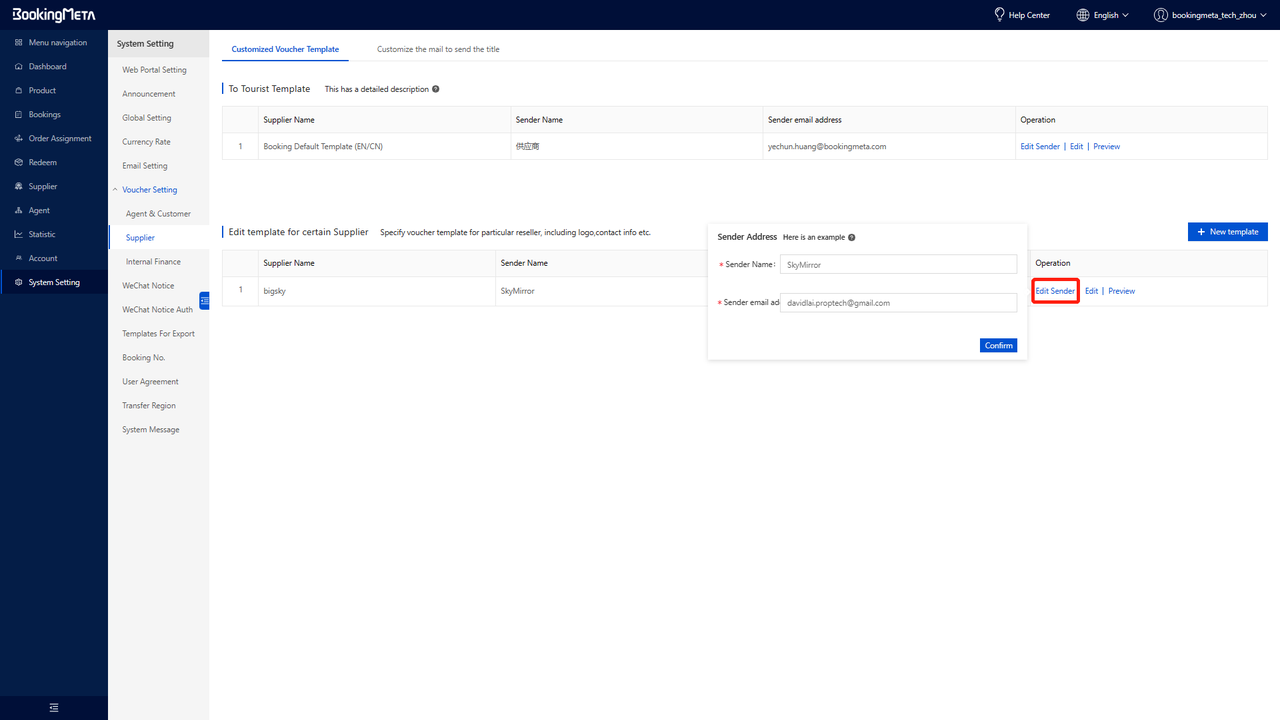The image size is (1280, 720).
Task: Click the Redeem icon in sidebar
Action: (x=19, y=163)
